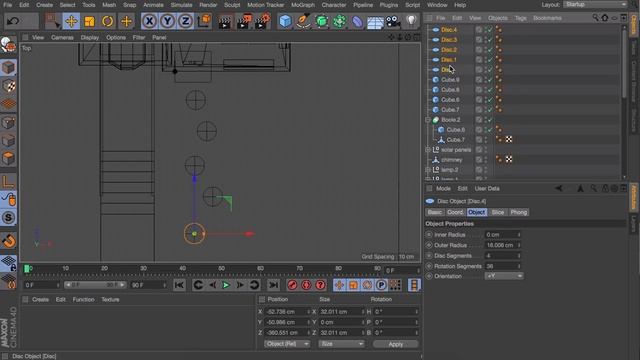
Task: Switch to the Coord tab
Action: tap(455, 212)
